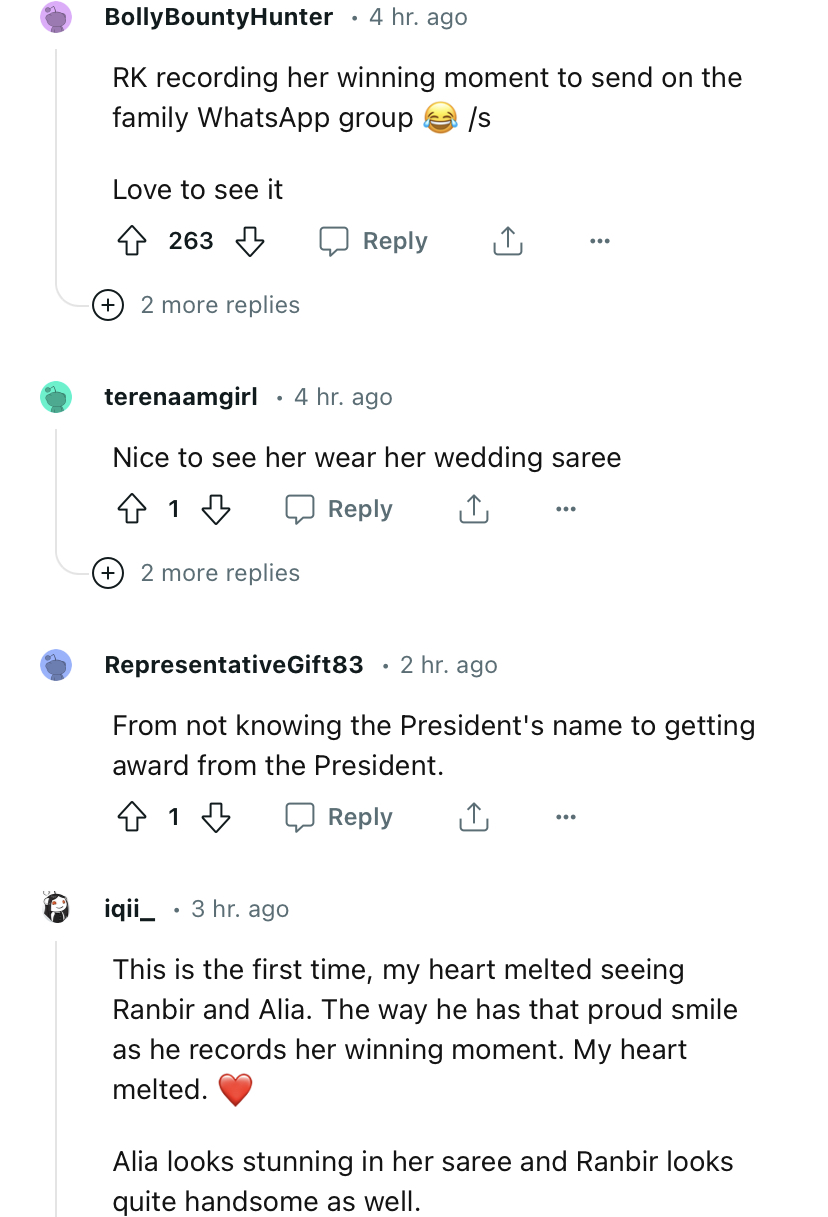Downvote terenaamgirl's comment
Image resolution: width=828 pixels, height=1217 pixels.
click(x=215, y=509)
